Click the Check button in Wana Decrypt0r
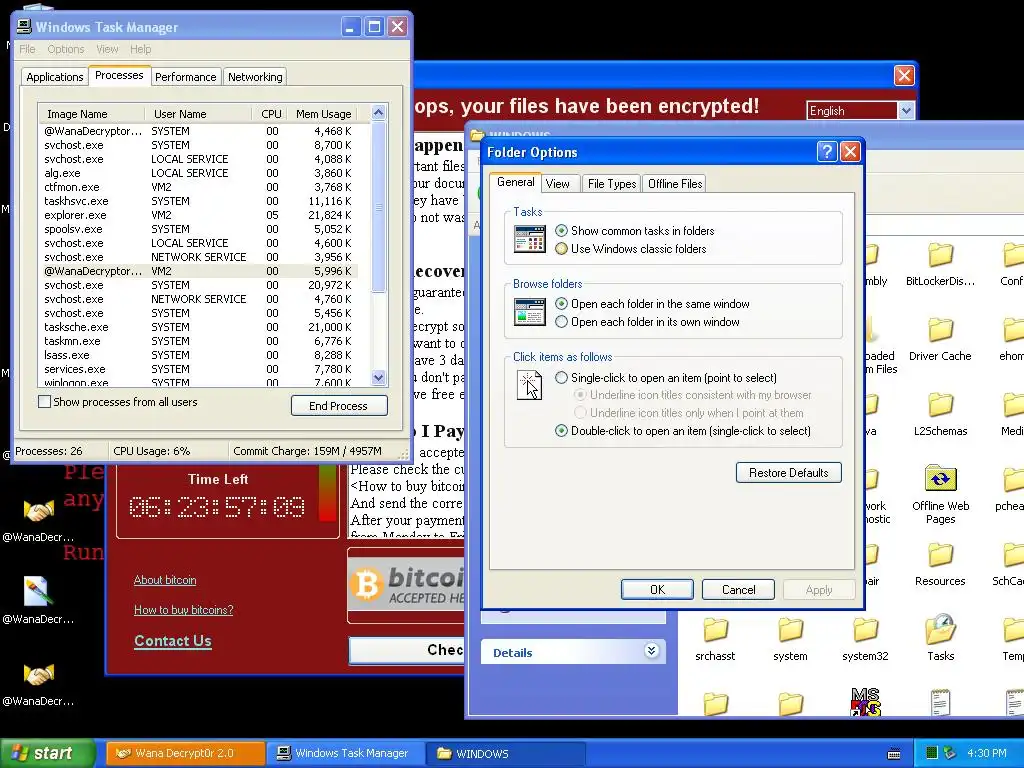1024x768 pixels. 407,650
